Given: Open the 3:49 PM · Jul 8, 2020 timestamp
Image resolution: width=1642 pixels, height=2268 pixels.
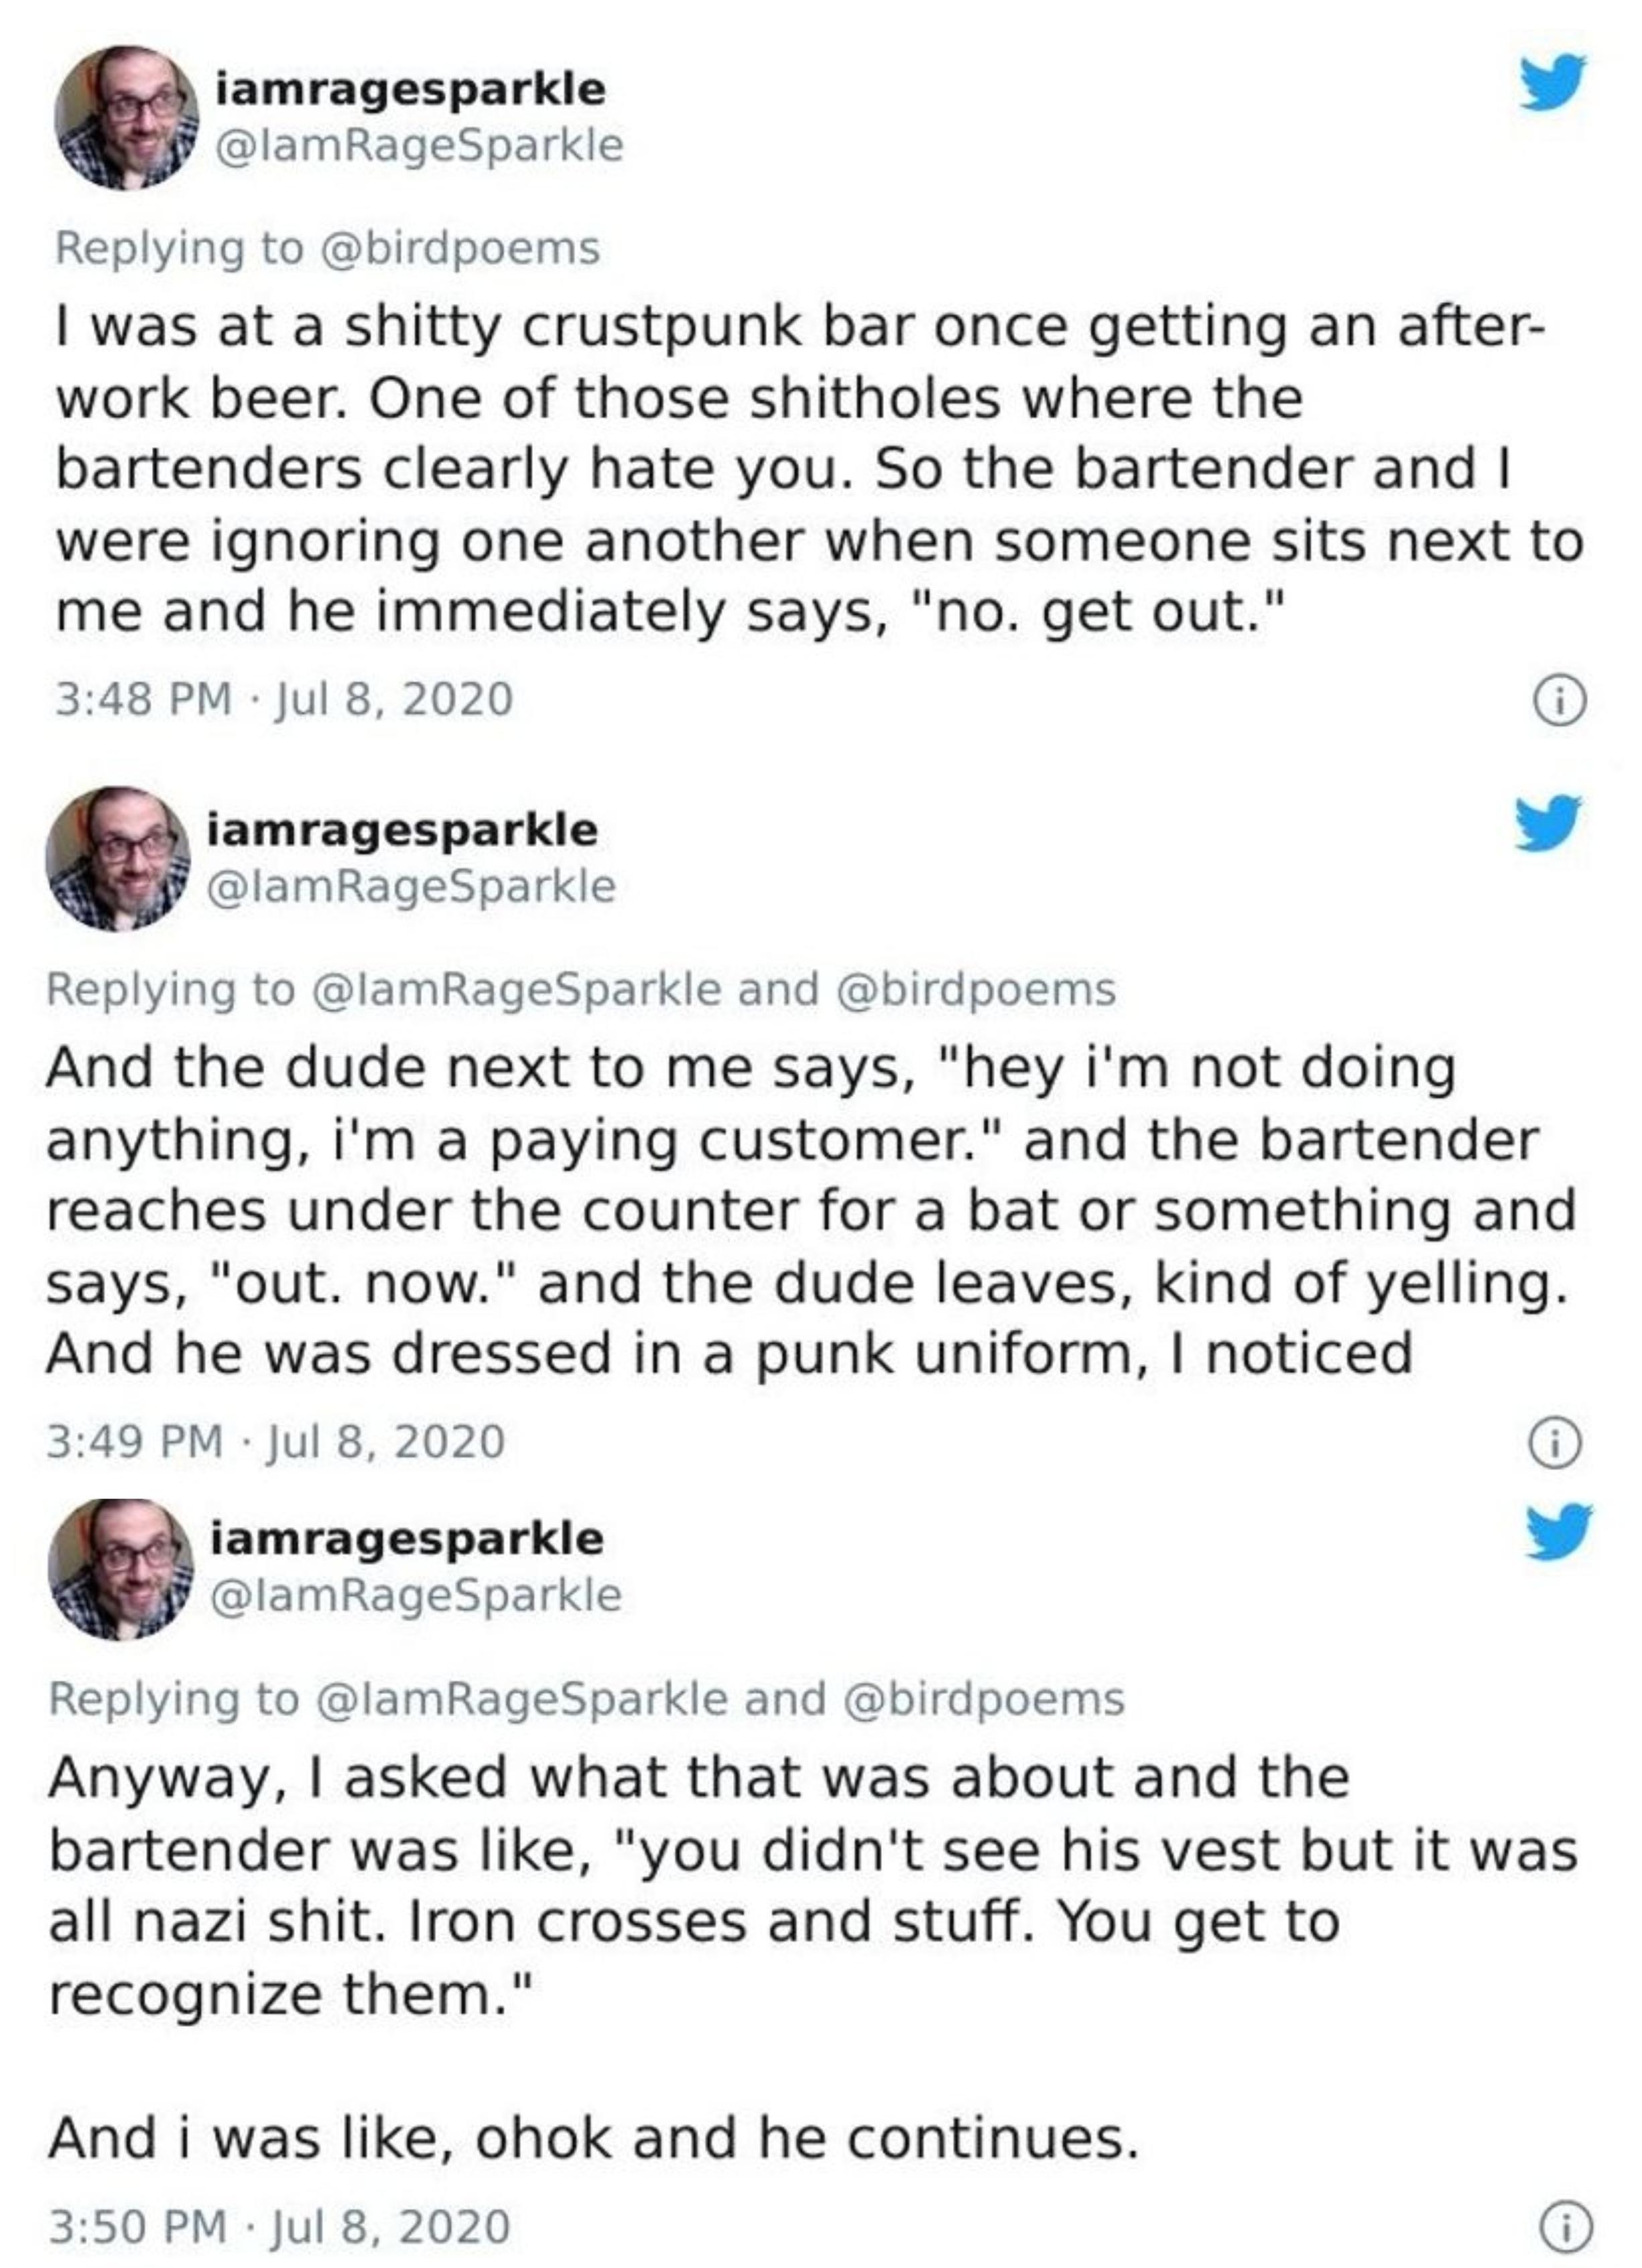Looking at the screenshot, I should click(276, 1441).
